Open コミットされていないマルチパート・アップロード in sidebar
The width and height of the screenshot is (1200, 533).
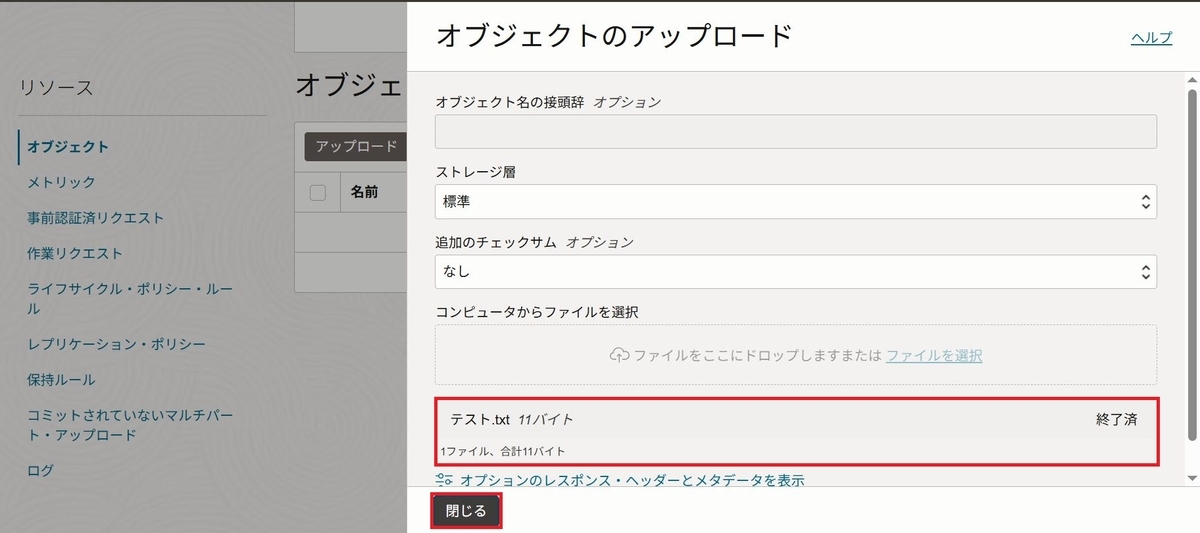[130, 425]
